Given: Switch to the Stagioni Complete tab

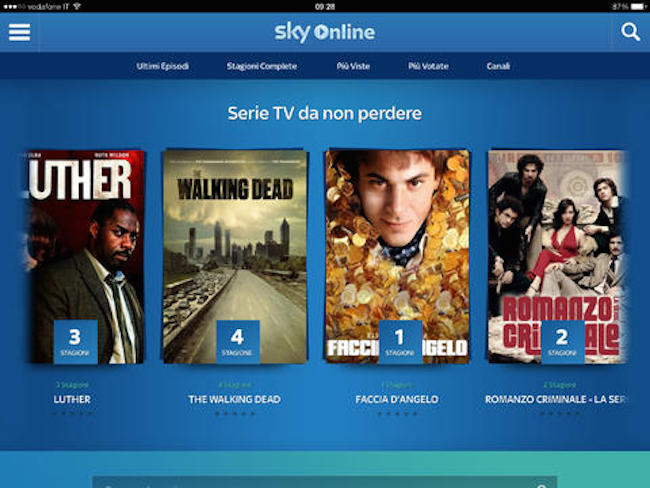Looking at the screenshot, I should (262, 66).
